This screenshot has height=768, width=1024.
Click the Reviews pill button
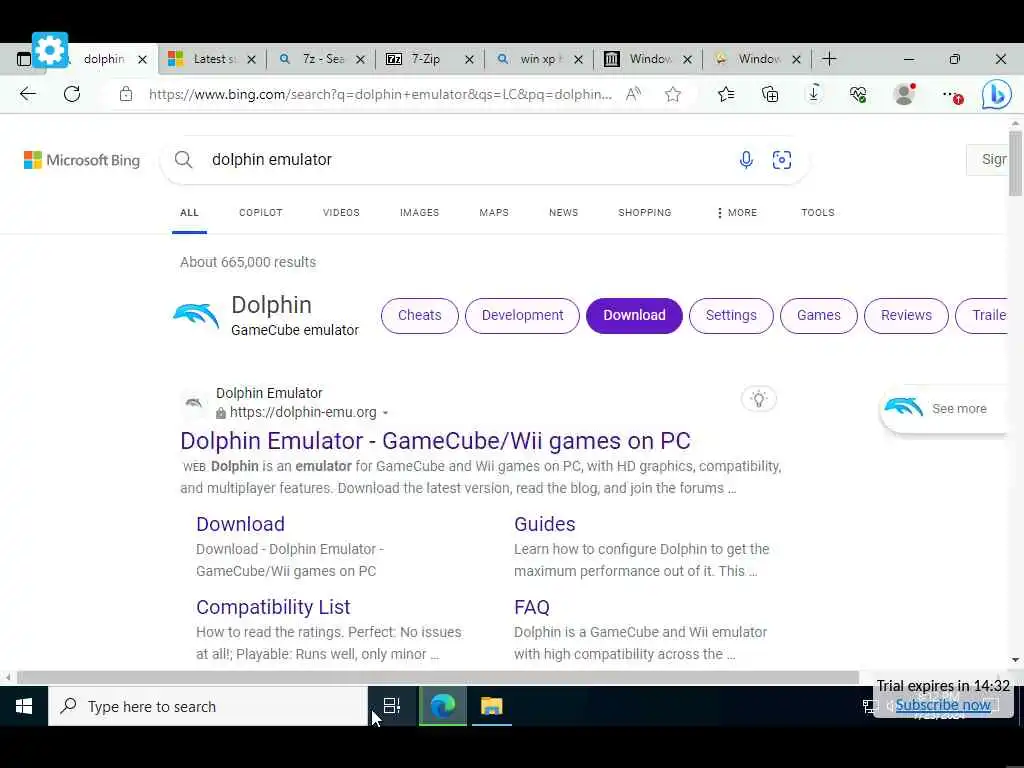pos(906,315)
